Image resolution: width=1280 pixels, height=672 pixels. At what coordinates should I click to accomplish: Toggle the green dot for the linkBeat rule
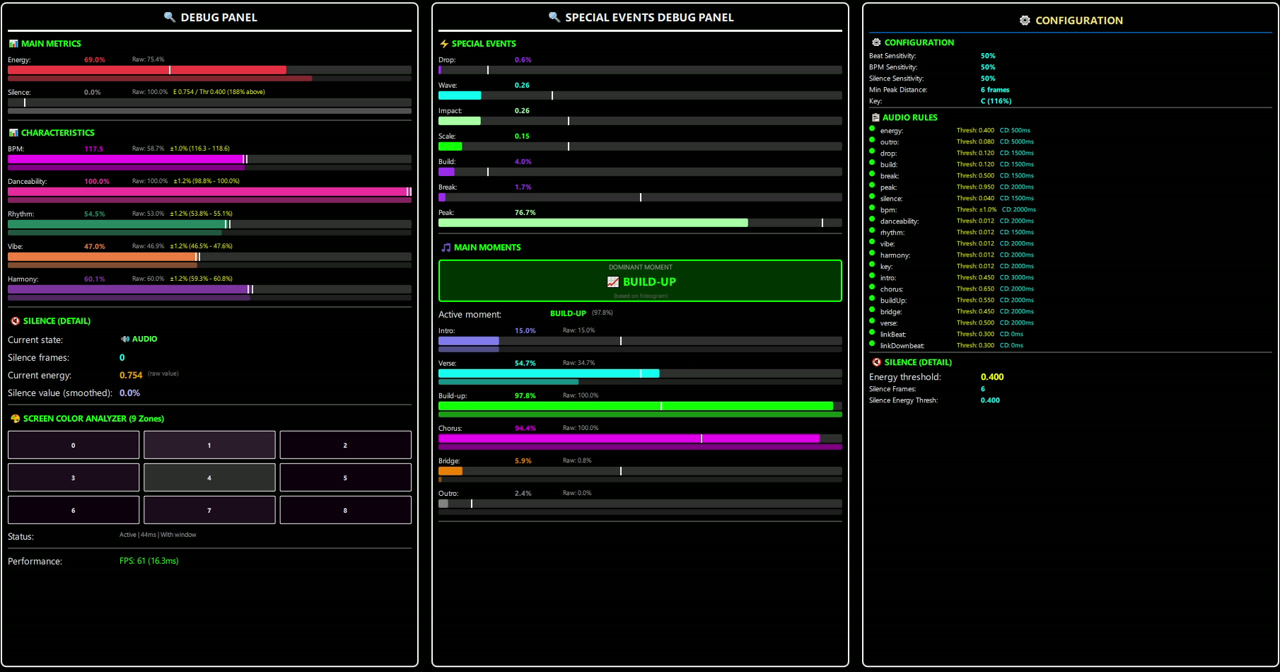click(x=872, y=333)
